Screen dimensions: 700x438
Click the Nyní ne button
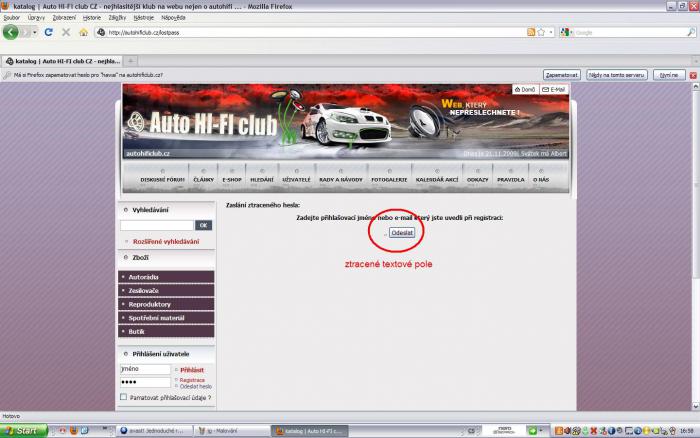pos(669,75)
